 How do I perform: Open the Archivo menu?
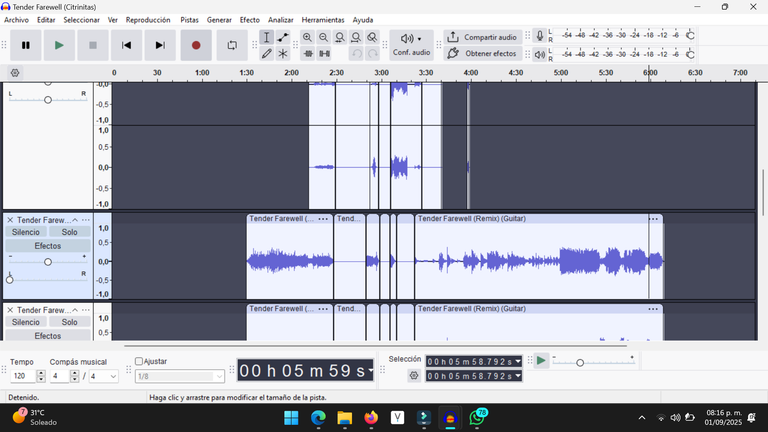click(16, 20)
